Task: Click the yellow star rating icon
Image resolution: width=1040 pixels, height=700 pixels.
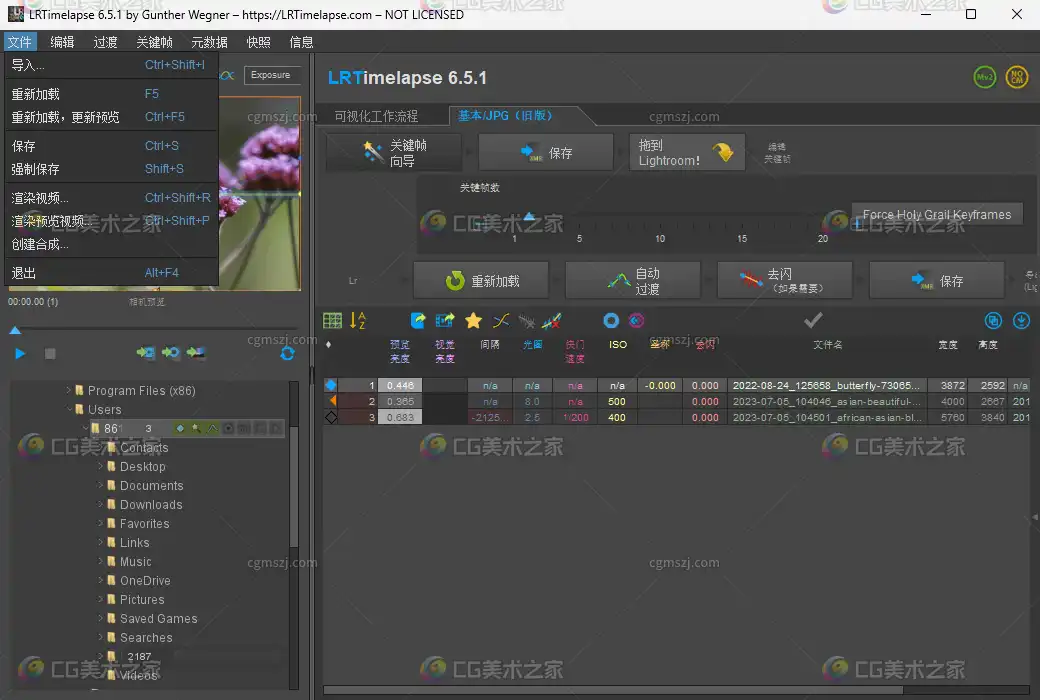Action: [x=473, y=321]
